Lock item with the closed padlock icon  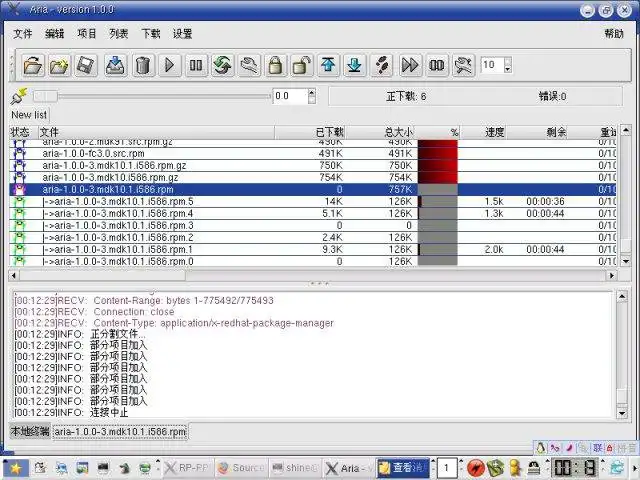(x=276, y=65)
